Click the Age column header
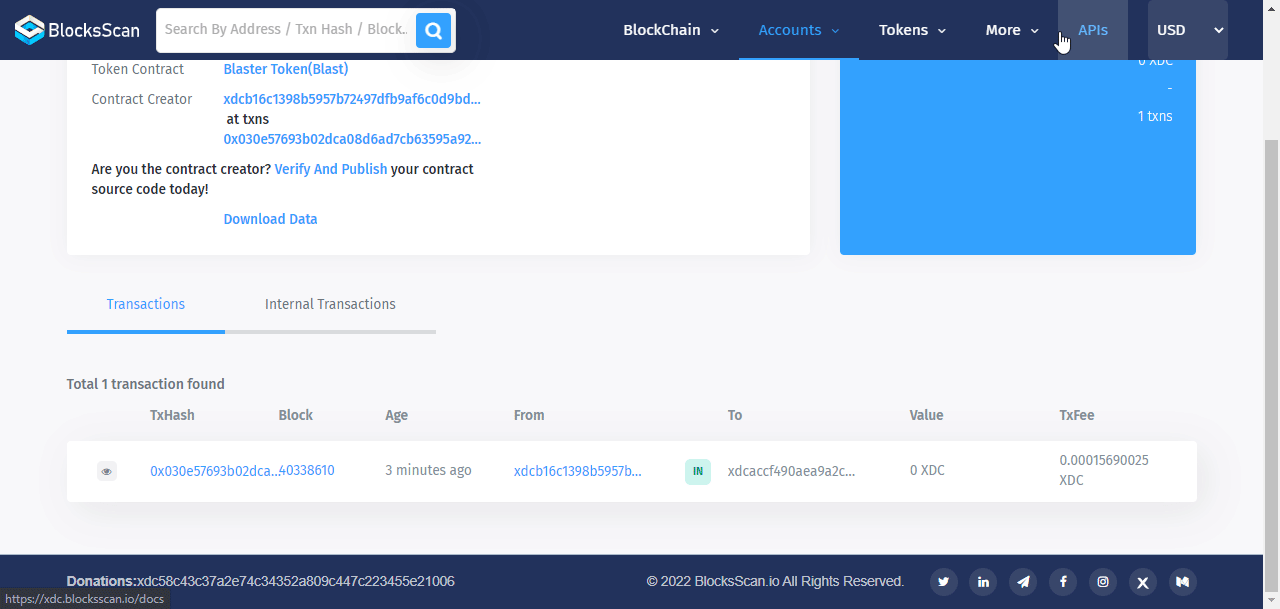This screenshot has width=1280, height=609. 397,415
